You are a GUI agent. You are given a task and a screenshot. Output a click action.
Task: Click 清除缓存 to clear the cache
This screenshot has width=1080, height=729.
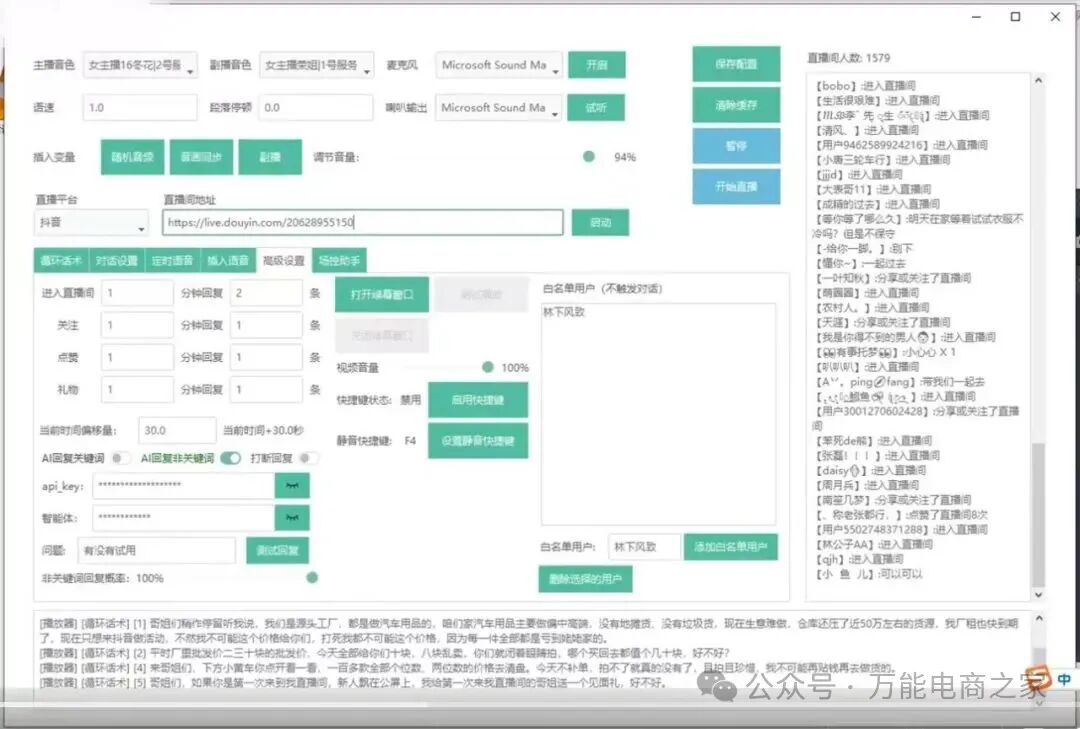pyautogui.click(x=736, y=105)
